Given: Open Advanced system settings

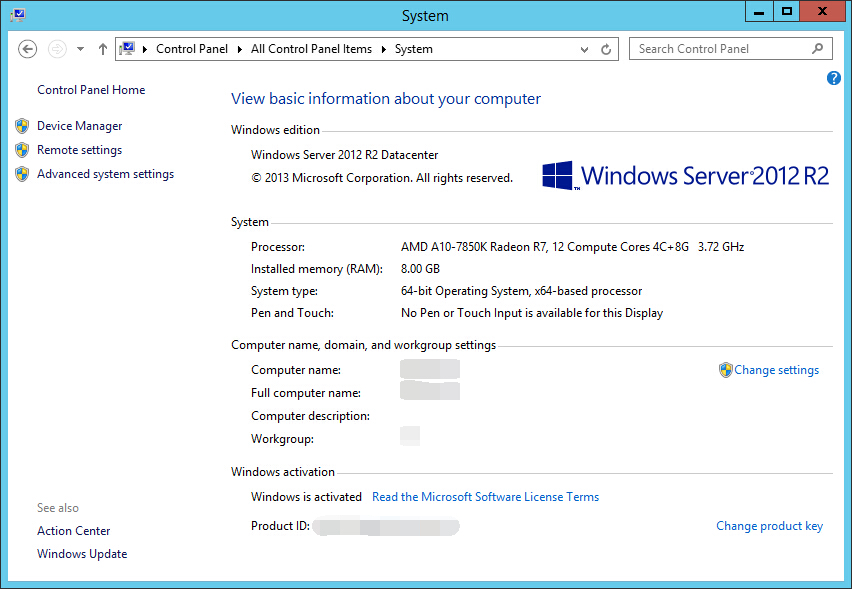Looking at the screenshot, I should pyautogui.click(x=105, y=174).
